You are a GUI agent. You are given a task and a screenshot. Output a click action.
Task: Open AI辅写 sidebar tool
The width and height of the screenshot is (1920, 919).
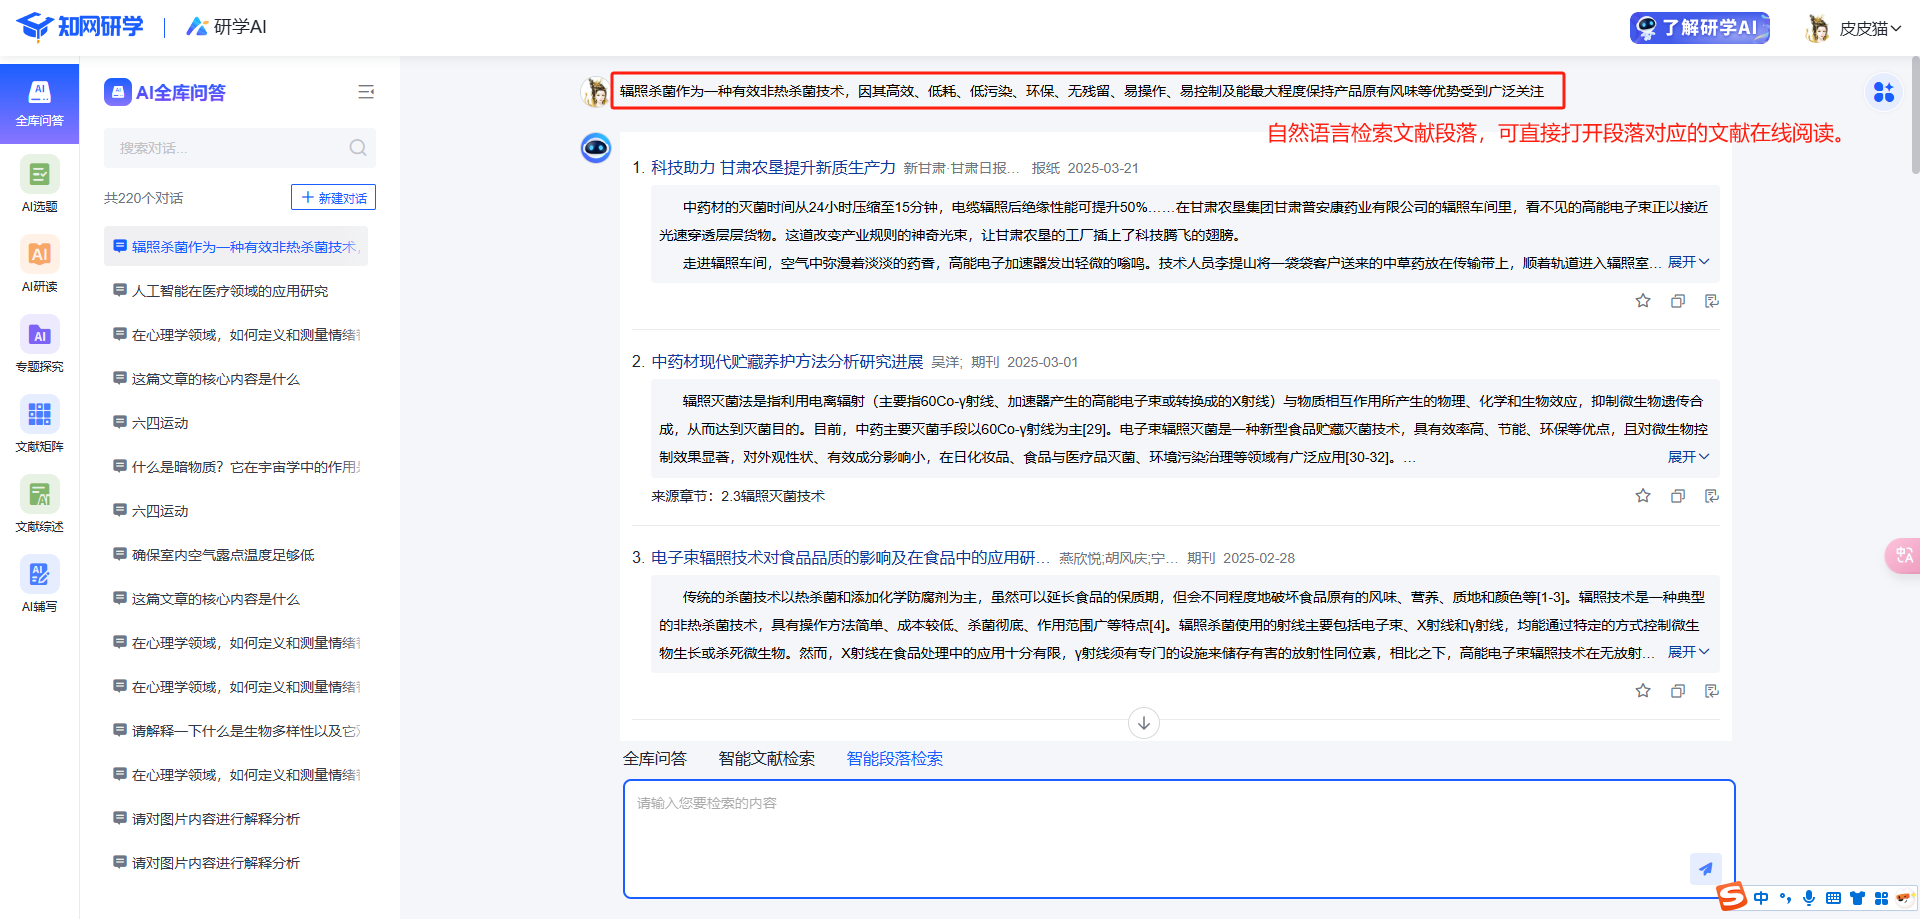(39, 584)
